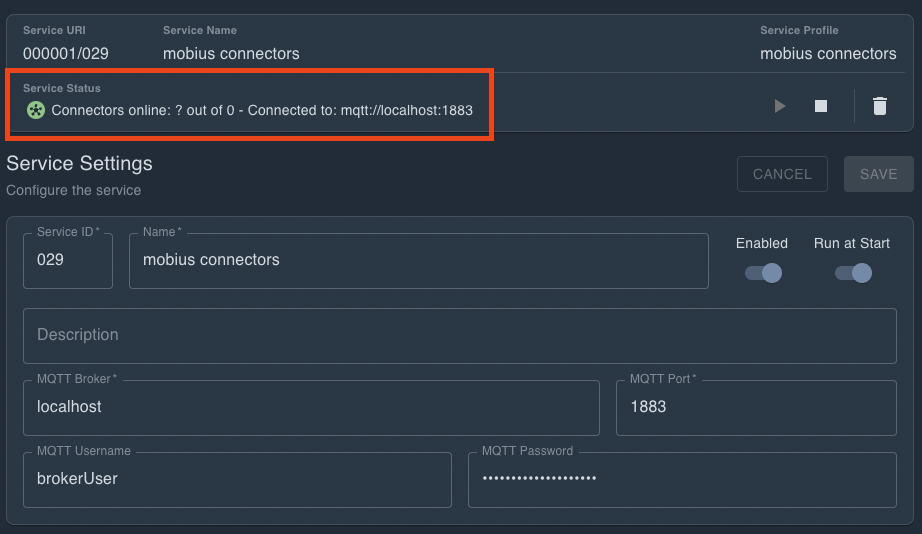Screen dimensions: 922x534
Task: Click the Service URI value 000001/029
Action: click(66, 53)
